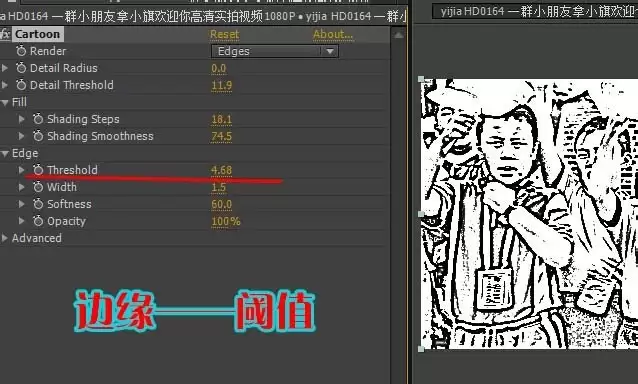This screenshot has height=384, width=638.
Task: Enable the Edge Threshold stopwatch
Action: 38,170
